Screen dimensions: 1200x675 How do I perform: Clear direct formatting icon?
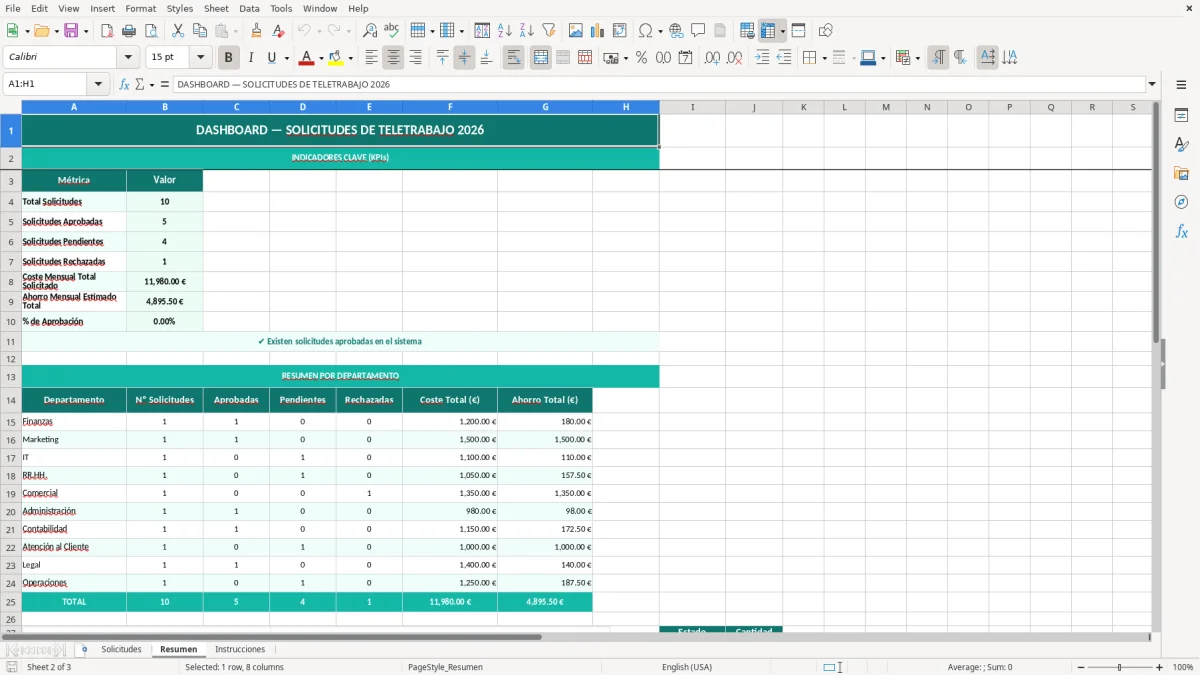pyautogui.click(x=279, y=31)
